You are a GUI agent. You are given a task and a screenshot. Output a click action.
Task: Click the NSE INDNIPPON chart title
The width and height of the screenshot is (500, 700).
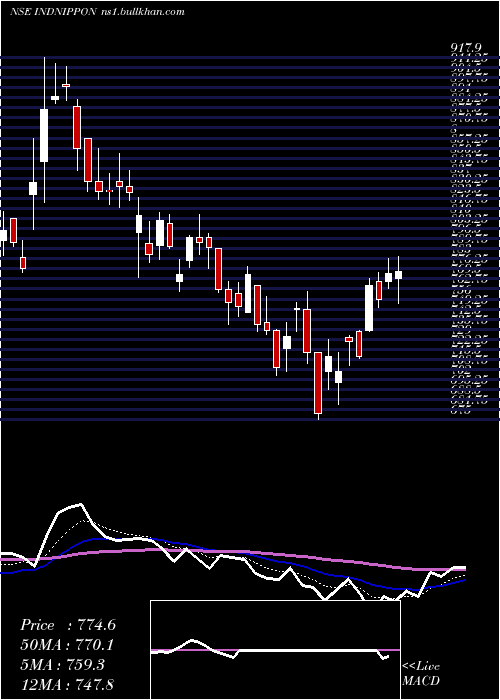click(x=52, y=12)
